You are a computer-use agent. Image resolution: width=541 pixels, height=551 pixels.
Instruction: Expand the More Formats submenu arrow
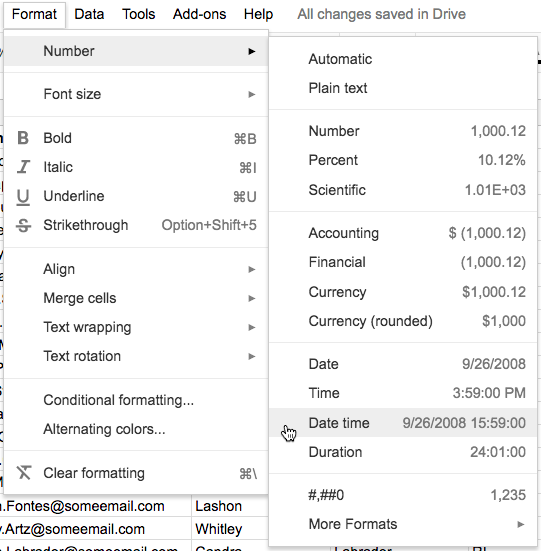tap(521, 524)
